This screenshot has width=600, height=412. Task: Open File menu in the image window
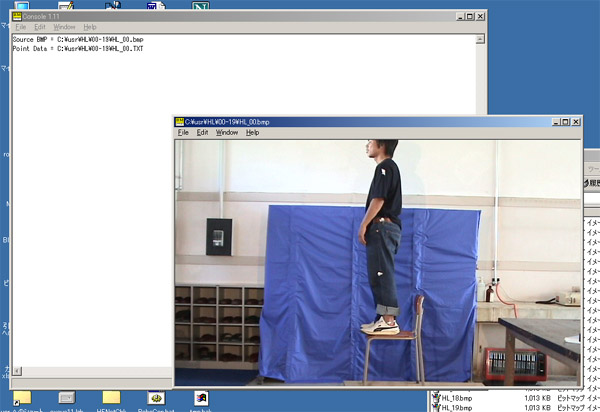[183, 132]
